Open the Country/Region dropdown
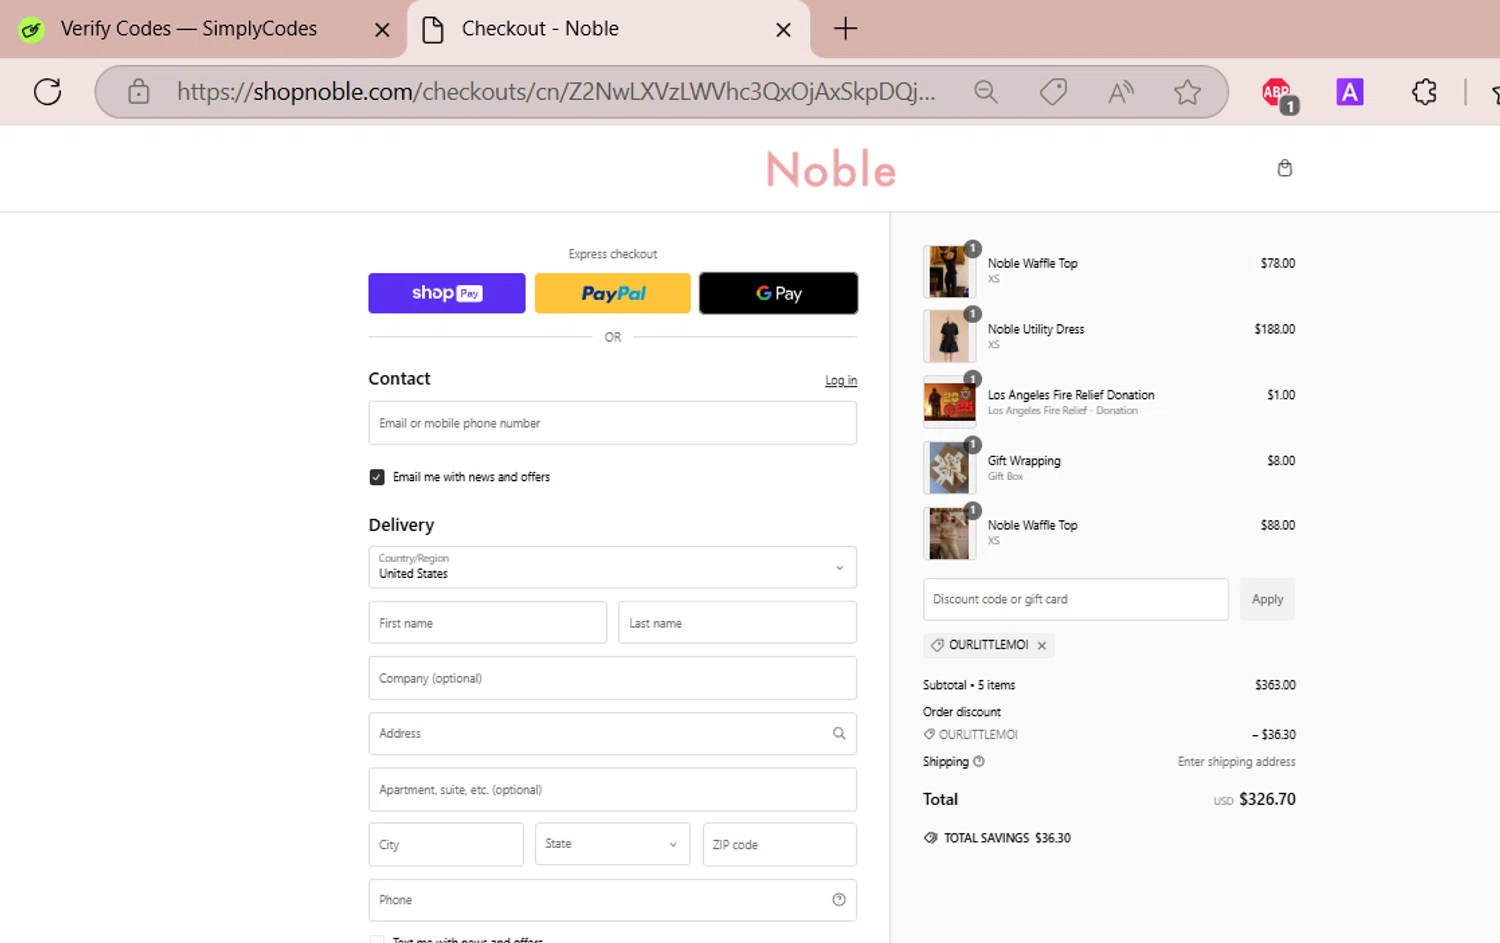 (x=612, y=567)
